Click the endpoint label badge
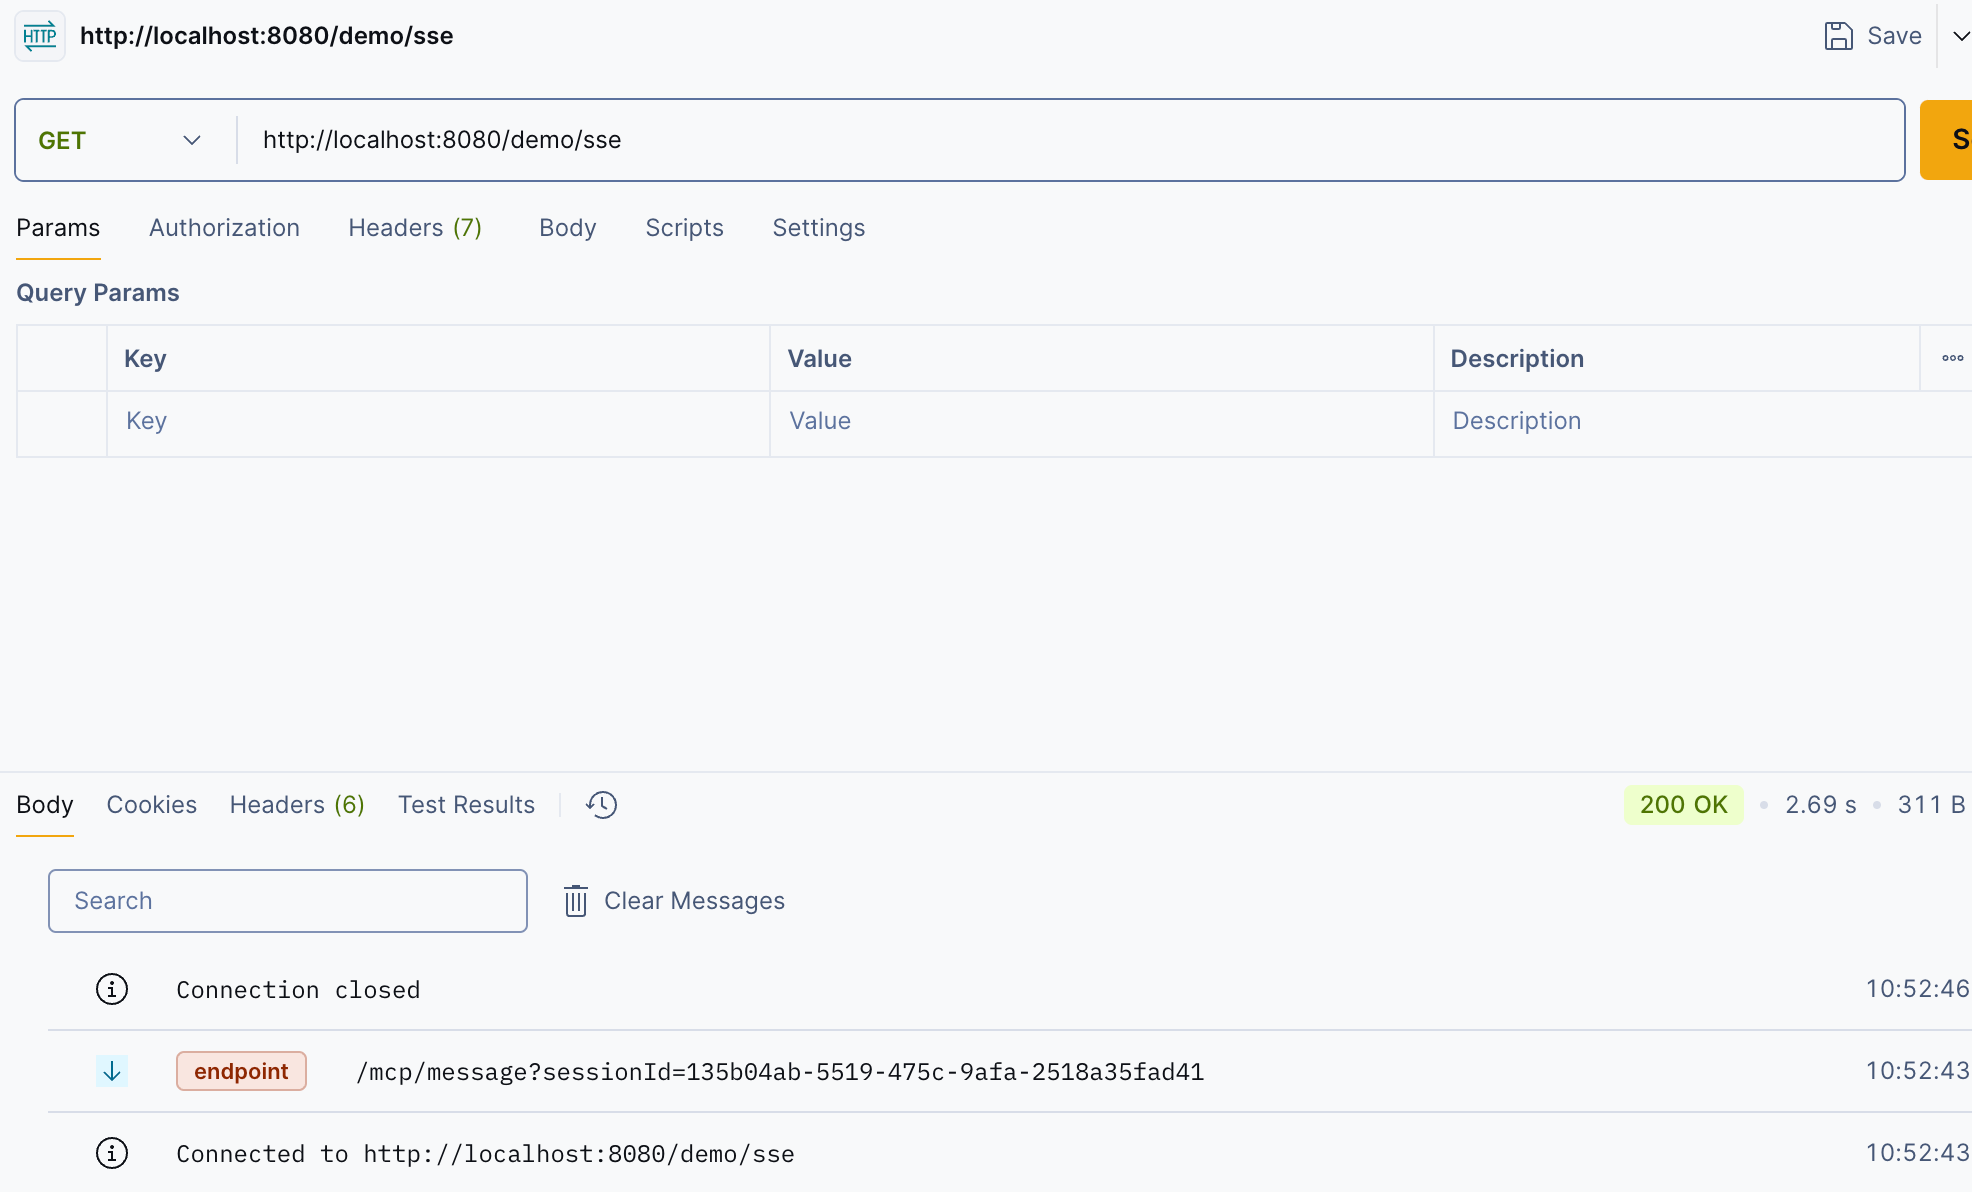 click(240, 1070)
